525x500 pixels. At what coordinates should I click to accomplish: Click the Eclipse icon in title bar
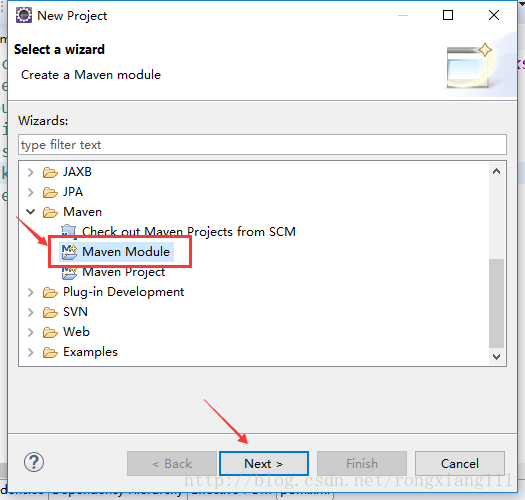[x=24, y=15]
